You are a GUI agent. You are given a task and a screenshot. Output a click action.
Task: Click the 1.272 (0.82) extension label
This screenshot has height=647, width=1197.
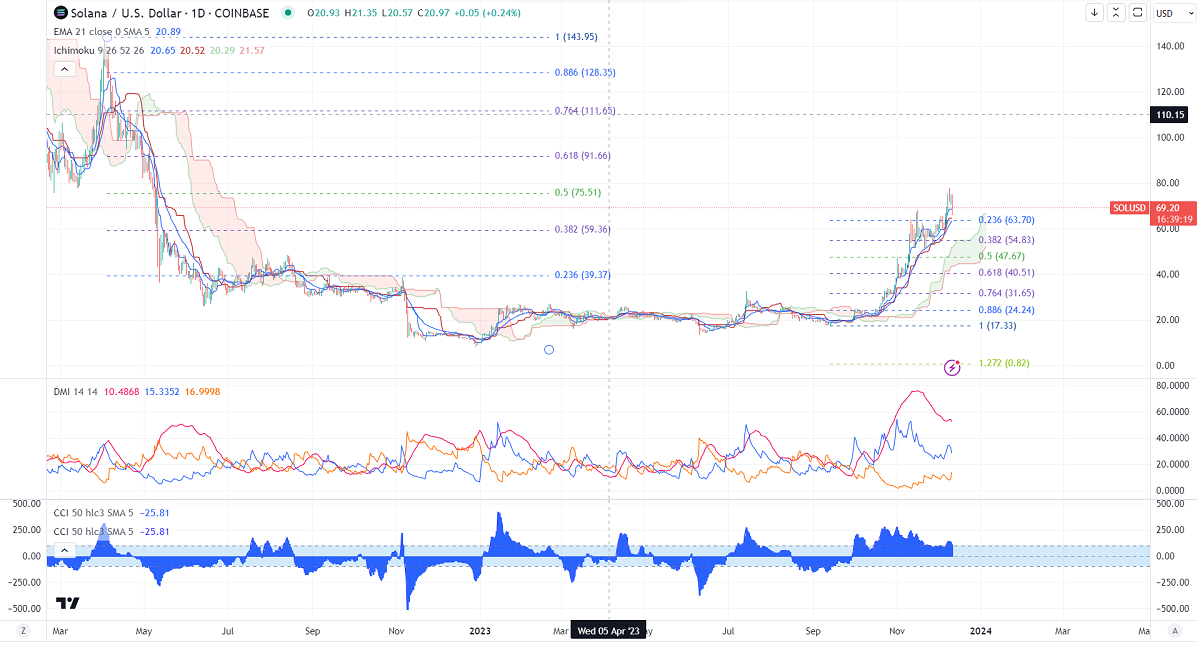tap(1004, 363)
